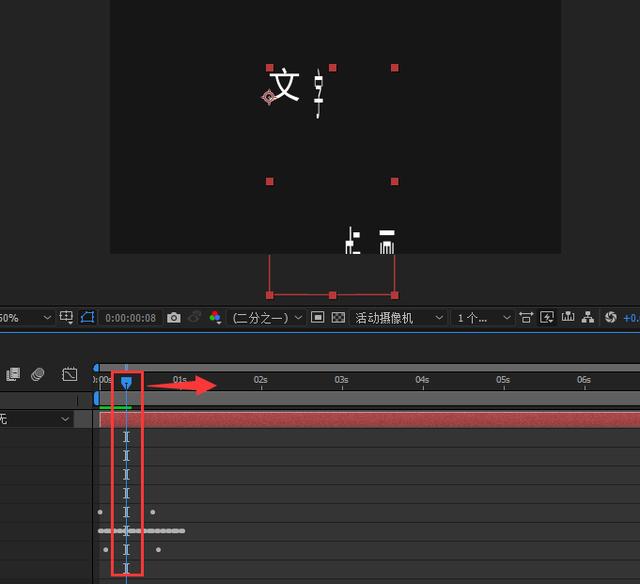Open the graph editor icon
The height and width of the screenshot is (584, 640).
(69, 374)
